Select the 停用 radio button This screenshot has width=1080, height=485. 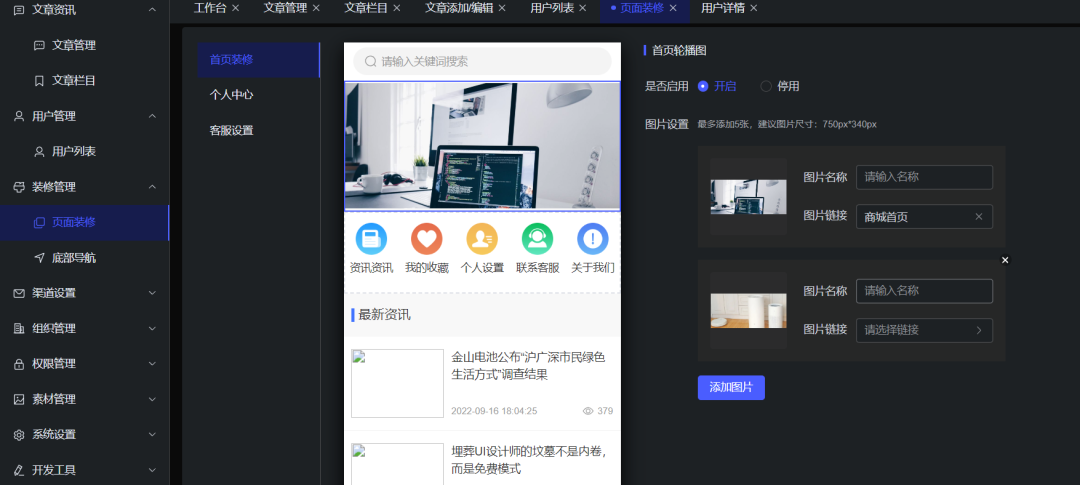[x=766, y=86]
